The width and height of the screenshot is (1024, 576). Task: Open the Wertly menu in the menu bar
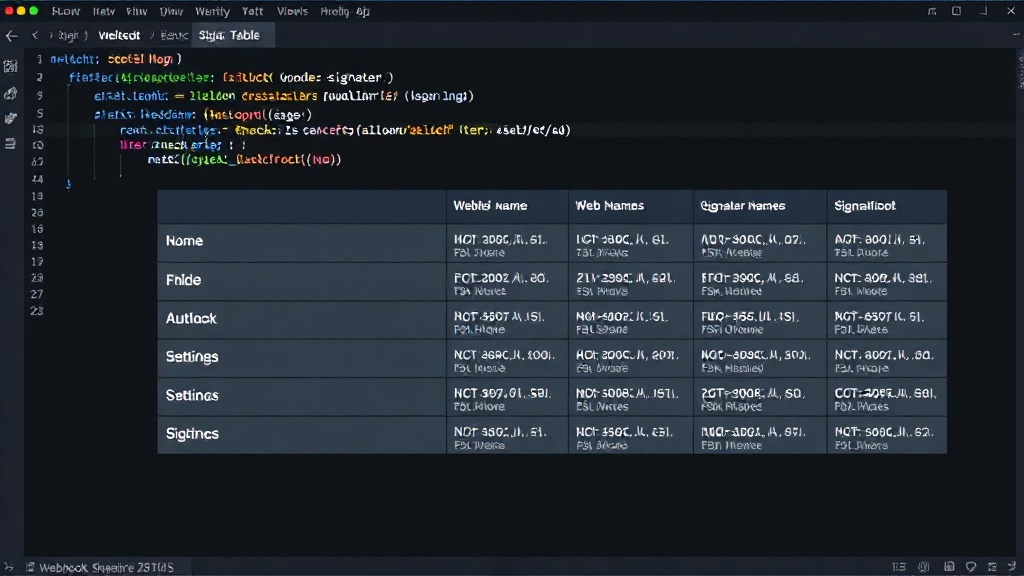(212, 11)
